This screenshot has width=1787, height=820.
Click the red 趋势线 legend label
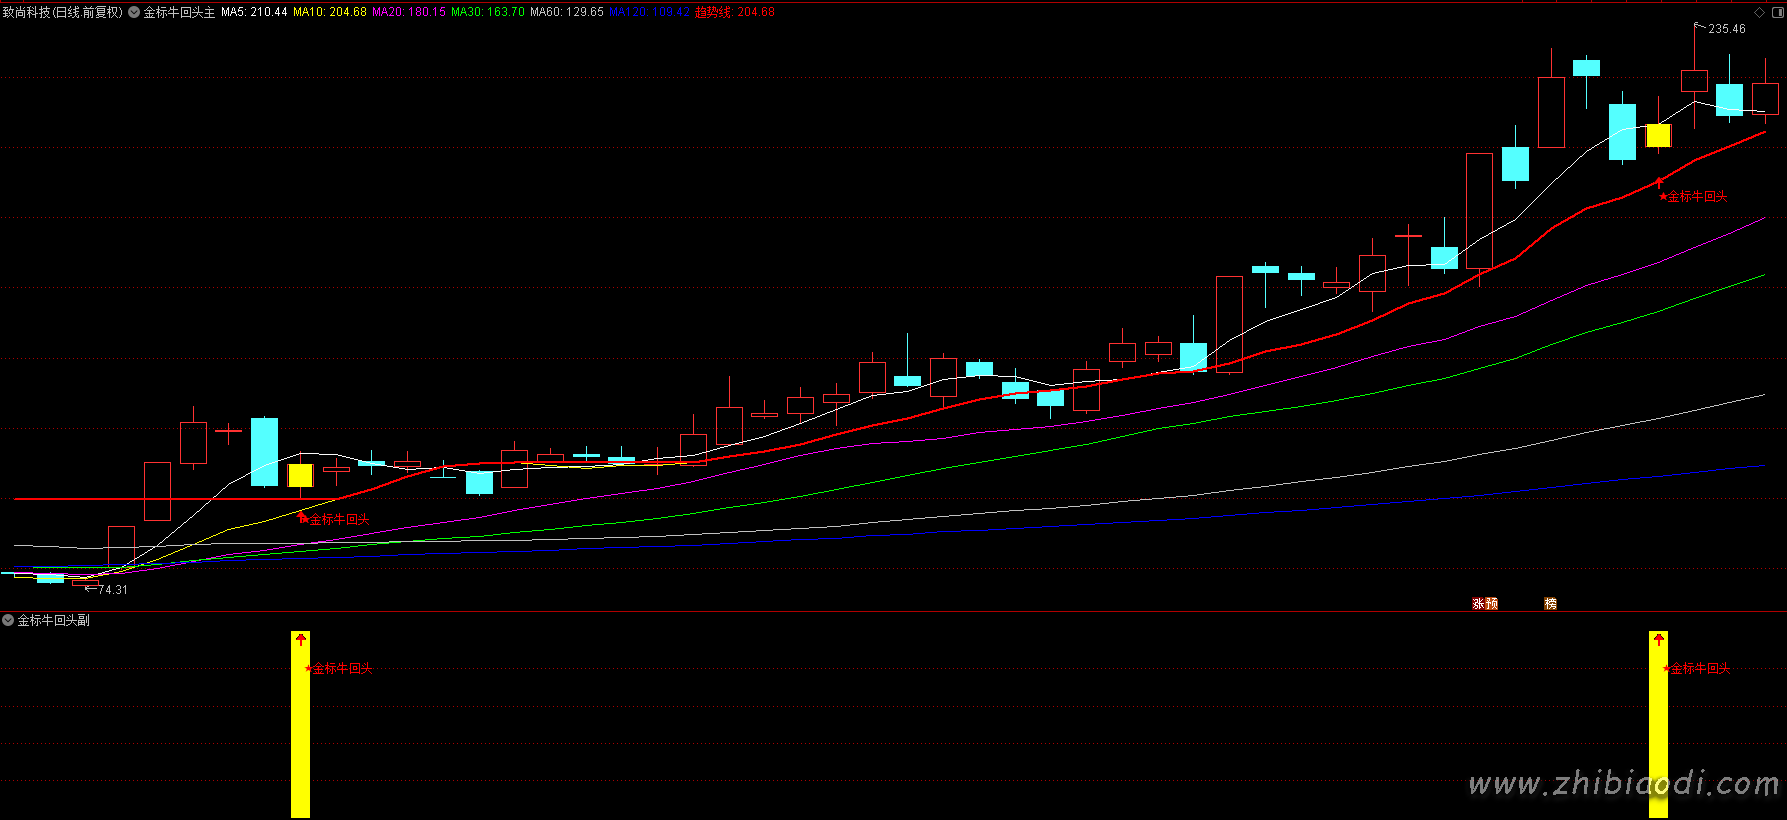[x=734, y=12]
